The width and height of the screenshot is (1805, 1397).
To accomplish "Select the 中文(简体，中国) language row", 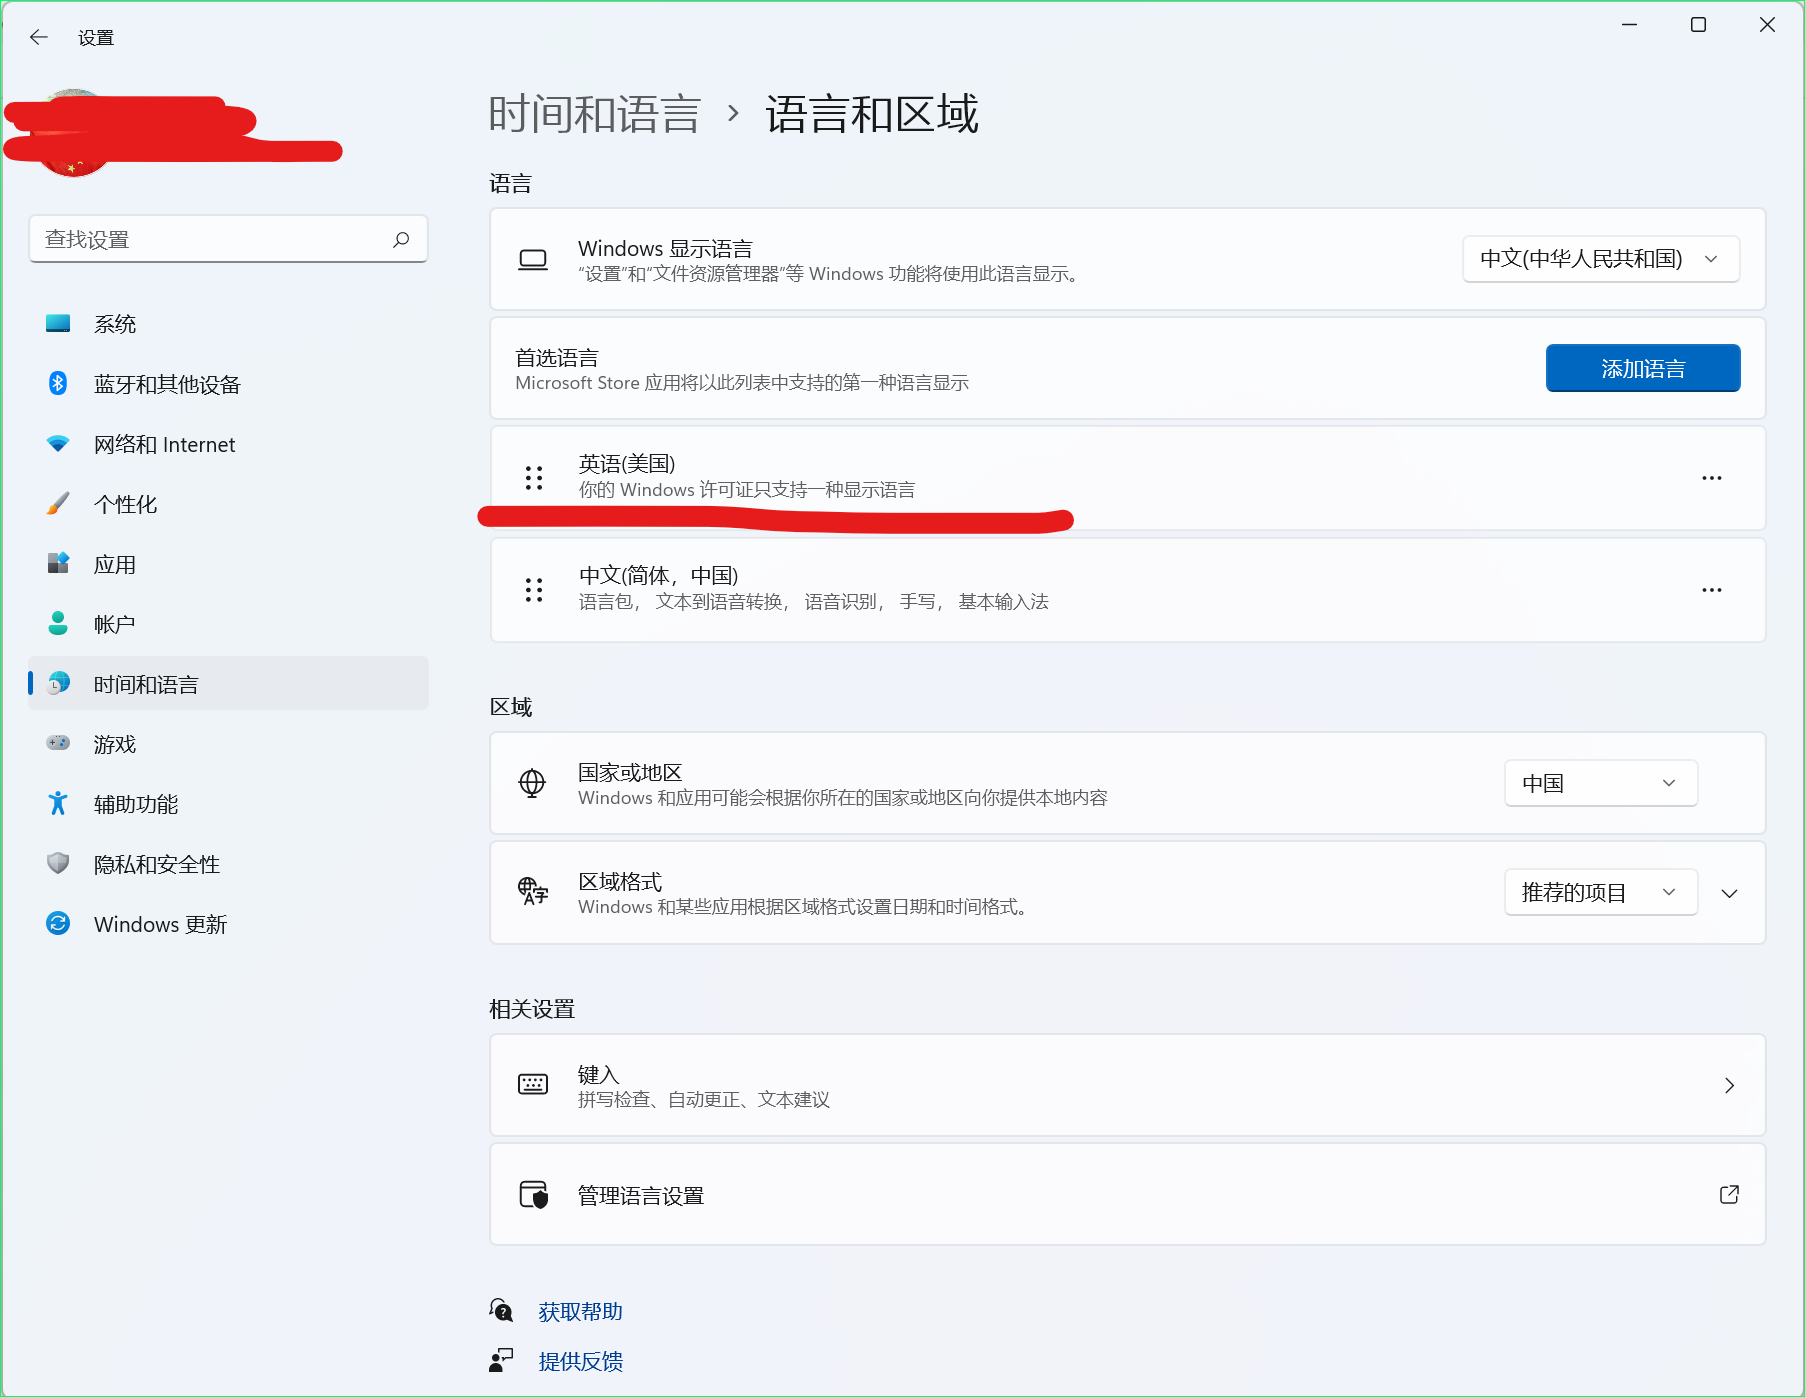I will [x=1128, y=590].
